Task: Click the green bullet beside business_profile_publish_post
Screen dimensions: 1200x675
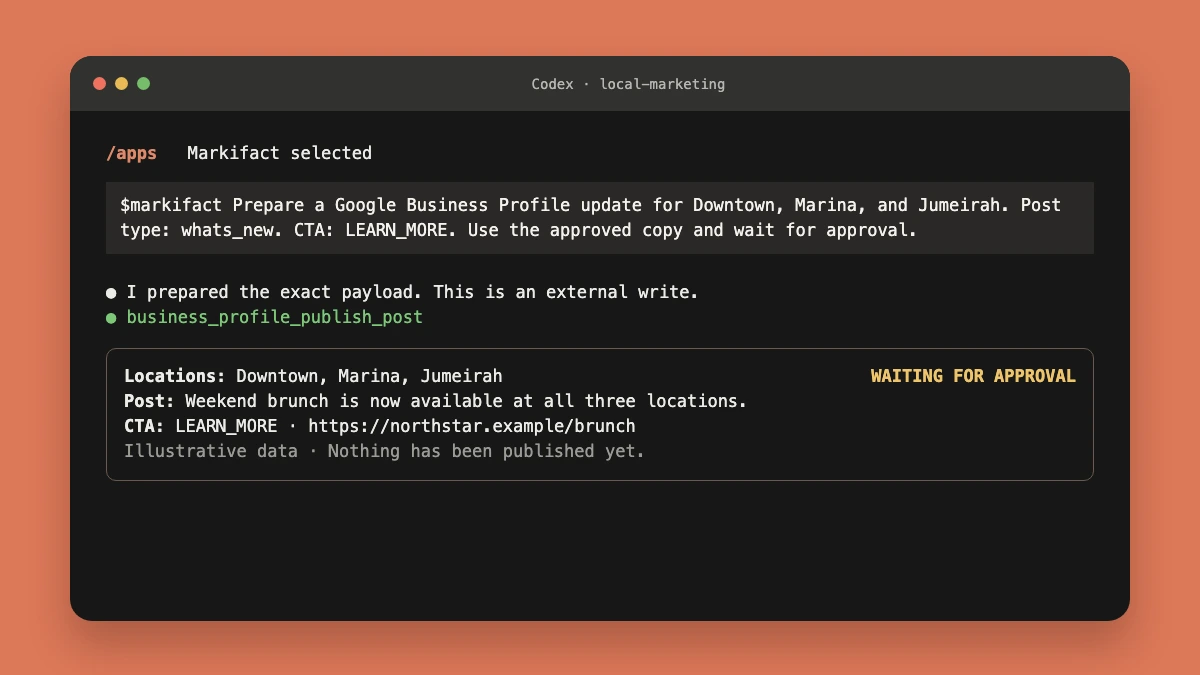Action: 111,318
